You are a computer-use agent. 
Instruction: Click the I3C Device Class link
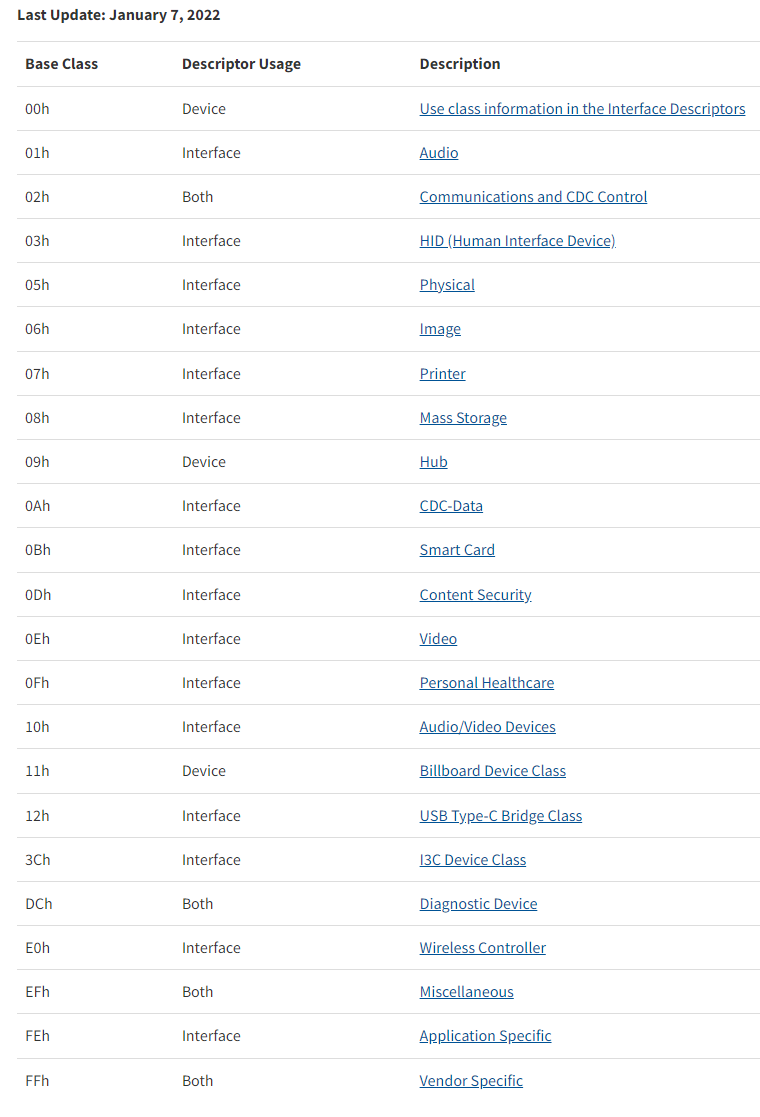tap(472, 860)
